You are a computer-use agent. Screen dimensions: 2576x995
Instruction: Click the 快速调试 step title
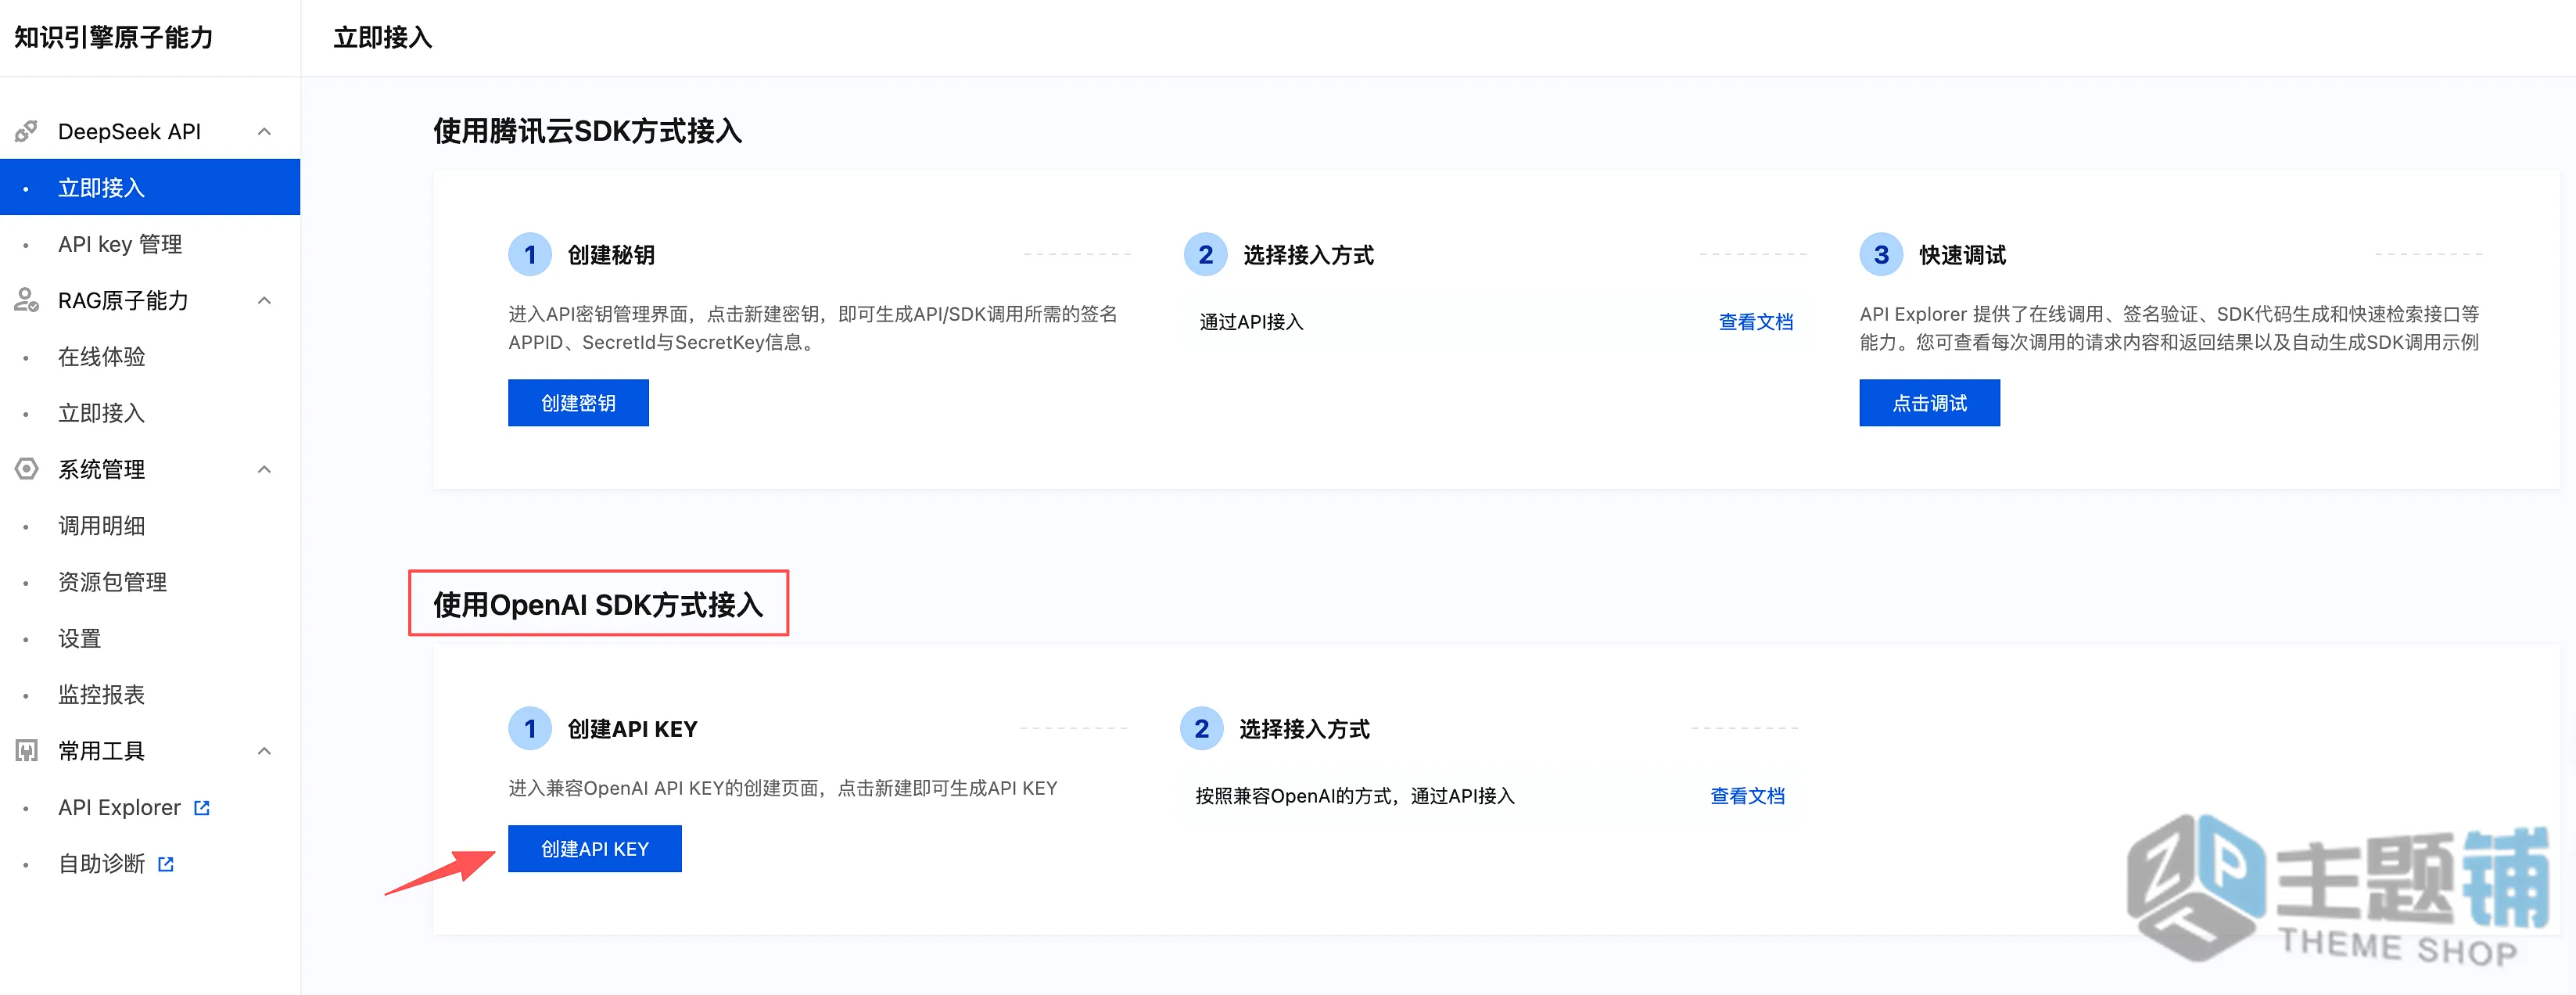click(x=1962, y=255)
